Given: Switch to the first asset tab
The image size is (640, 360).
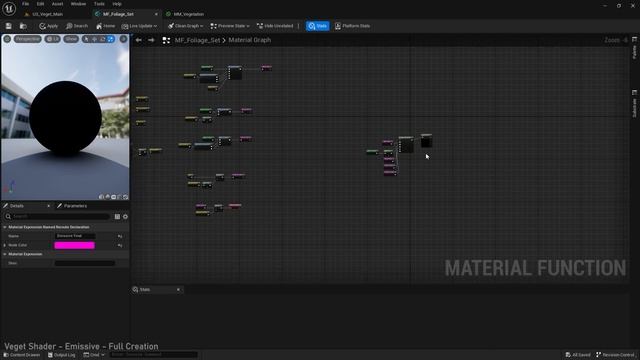Looking at the screenshot, I should 47,14.
